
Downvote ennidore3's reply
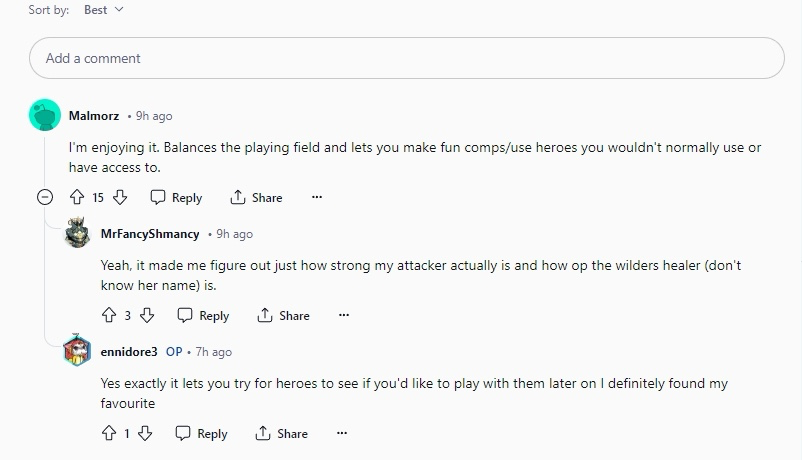tap(145, 433)
